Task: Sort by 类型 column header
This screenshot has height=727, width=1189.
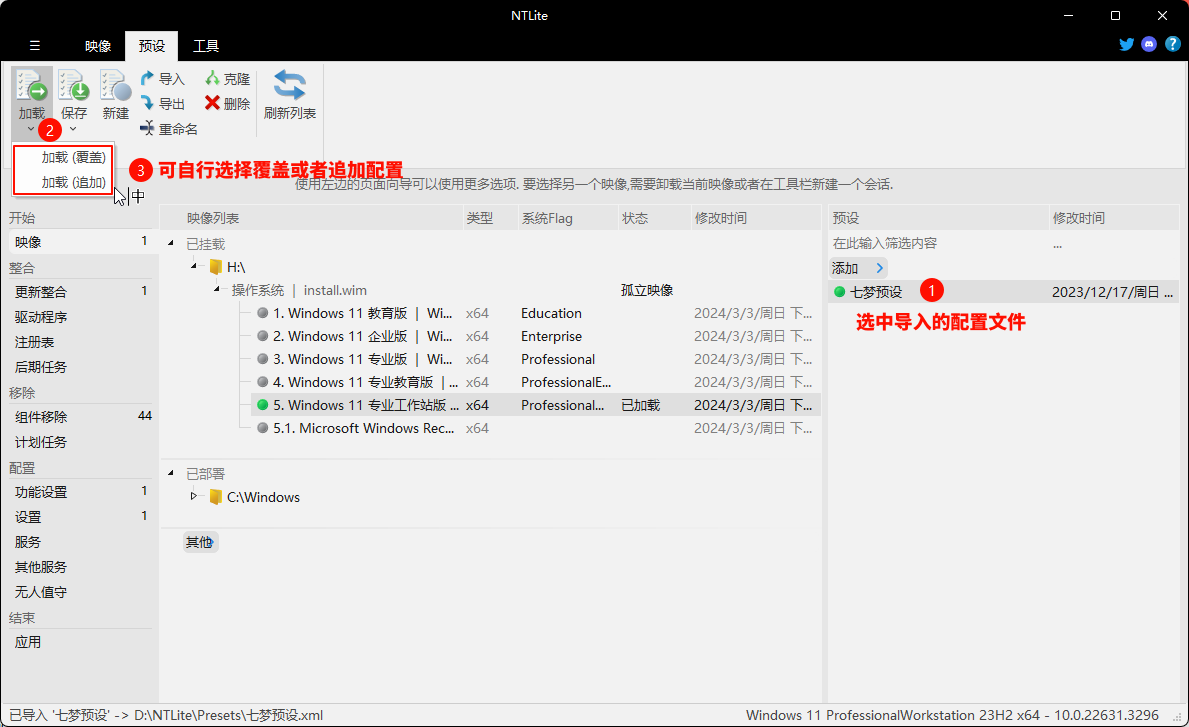Action: [490, 218]
